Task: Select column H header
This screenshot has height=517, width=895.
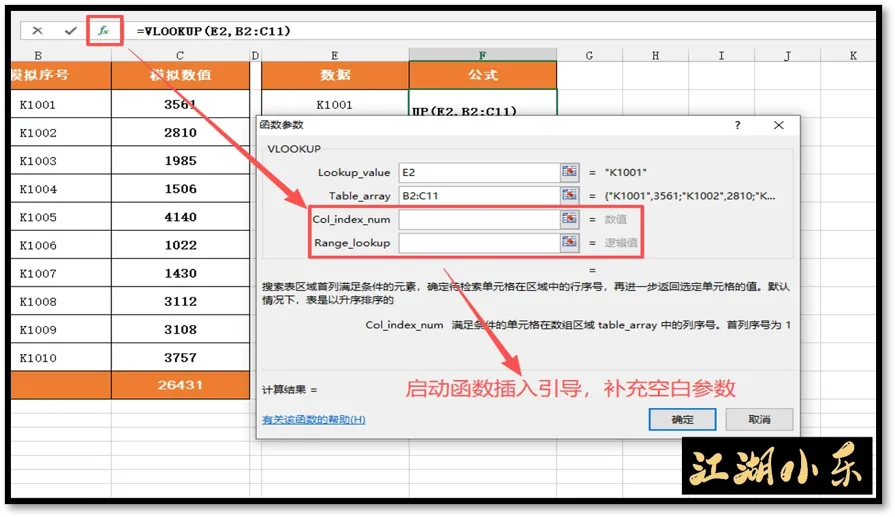Action: (655, 55)
